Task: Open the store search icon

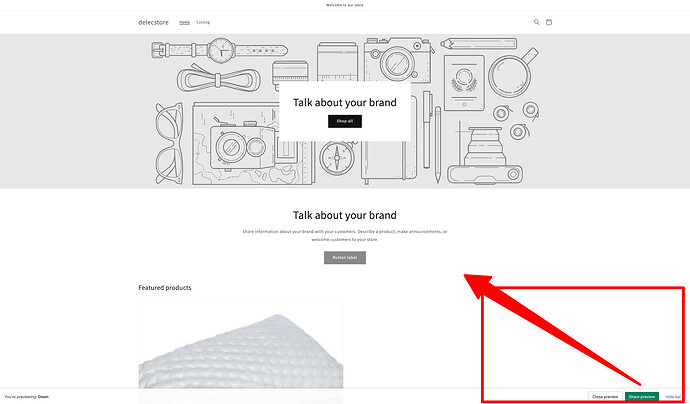Action: click(x=536, y=22)
